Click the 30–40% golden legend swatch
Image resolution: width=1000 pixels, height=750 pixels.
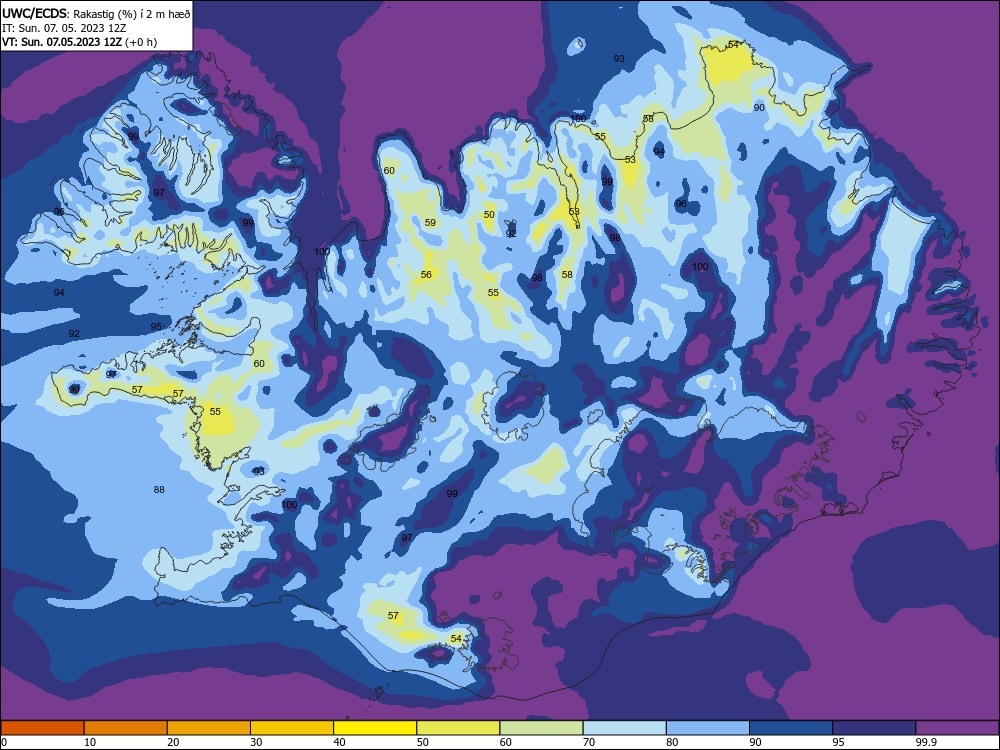click(x=292, y=728)
